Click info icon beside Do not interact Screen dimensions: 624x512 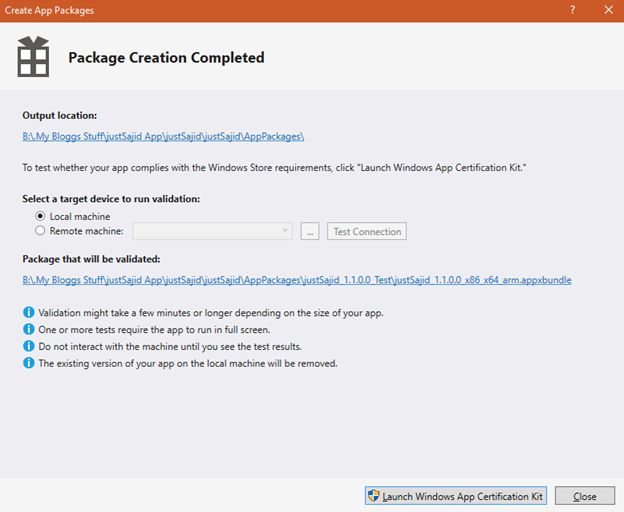coord(29,346)
